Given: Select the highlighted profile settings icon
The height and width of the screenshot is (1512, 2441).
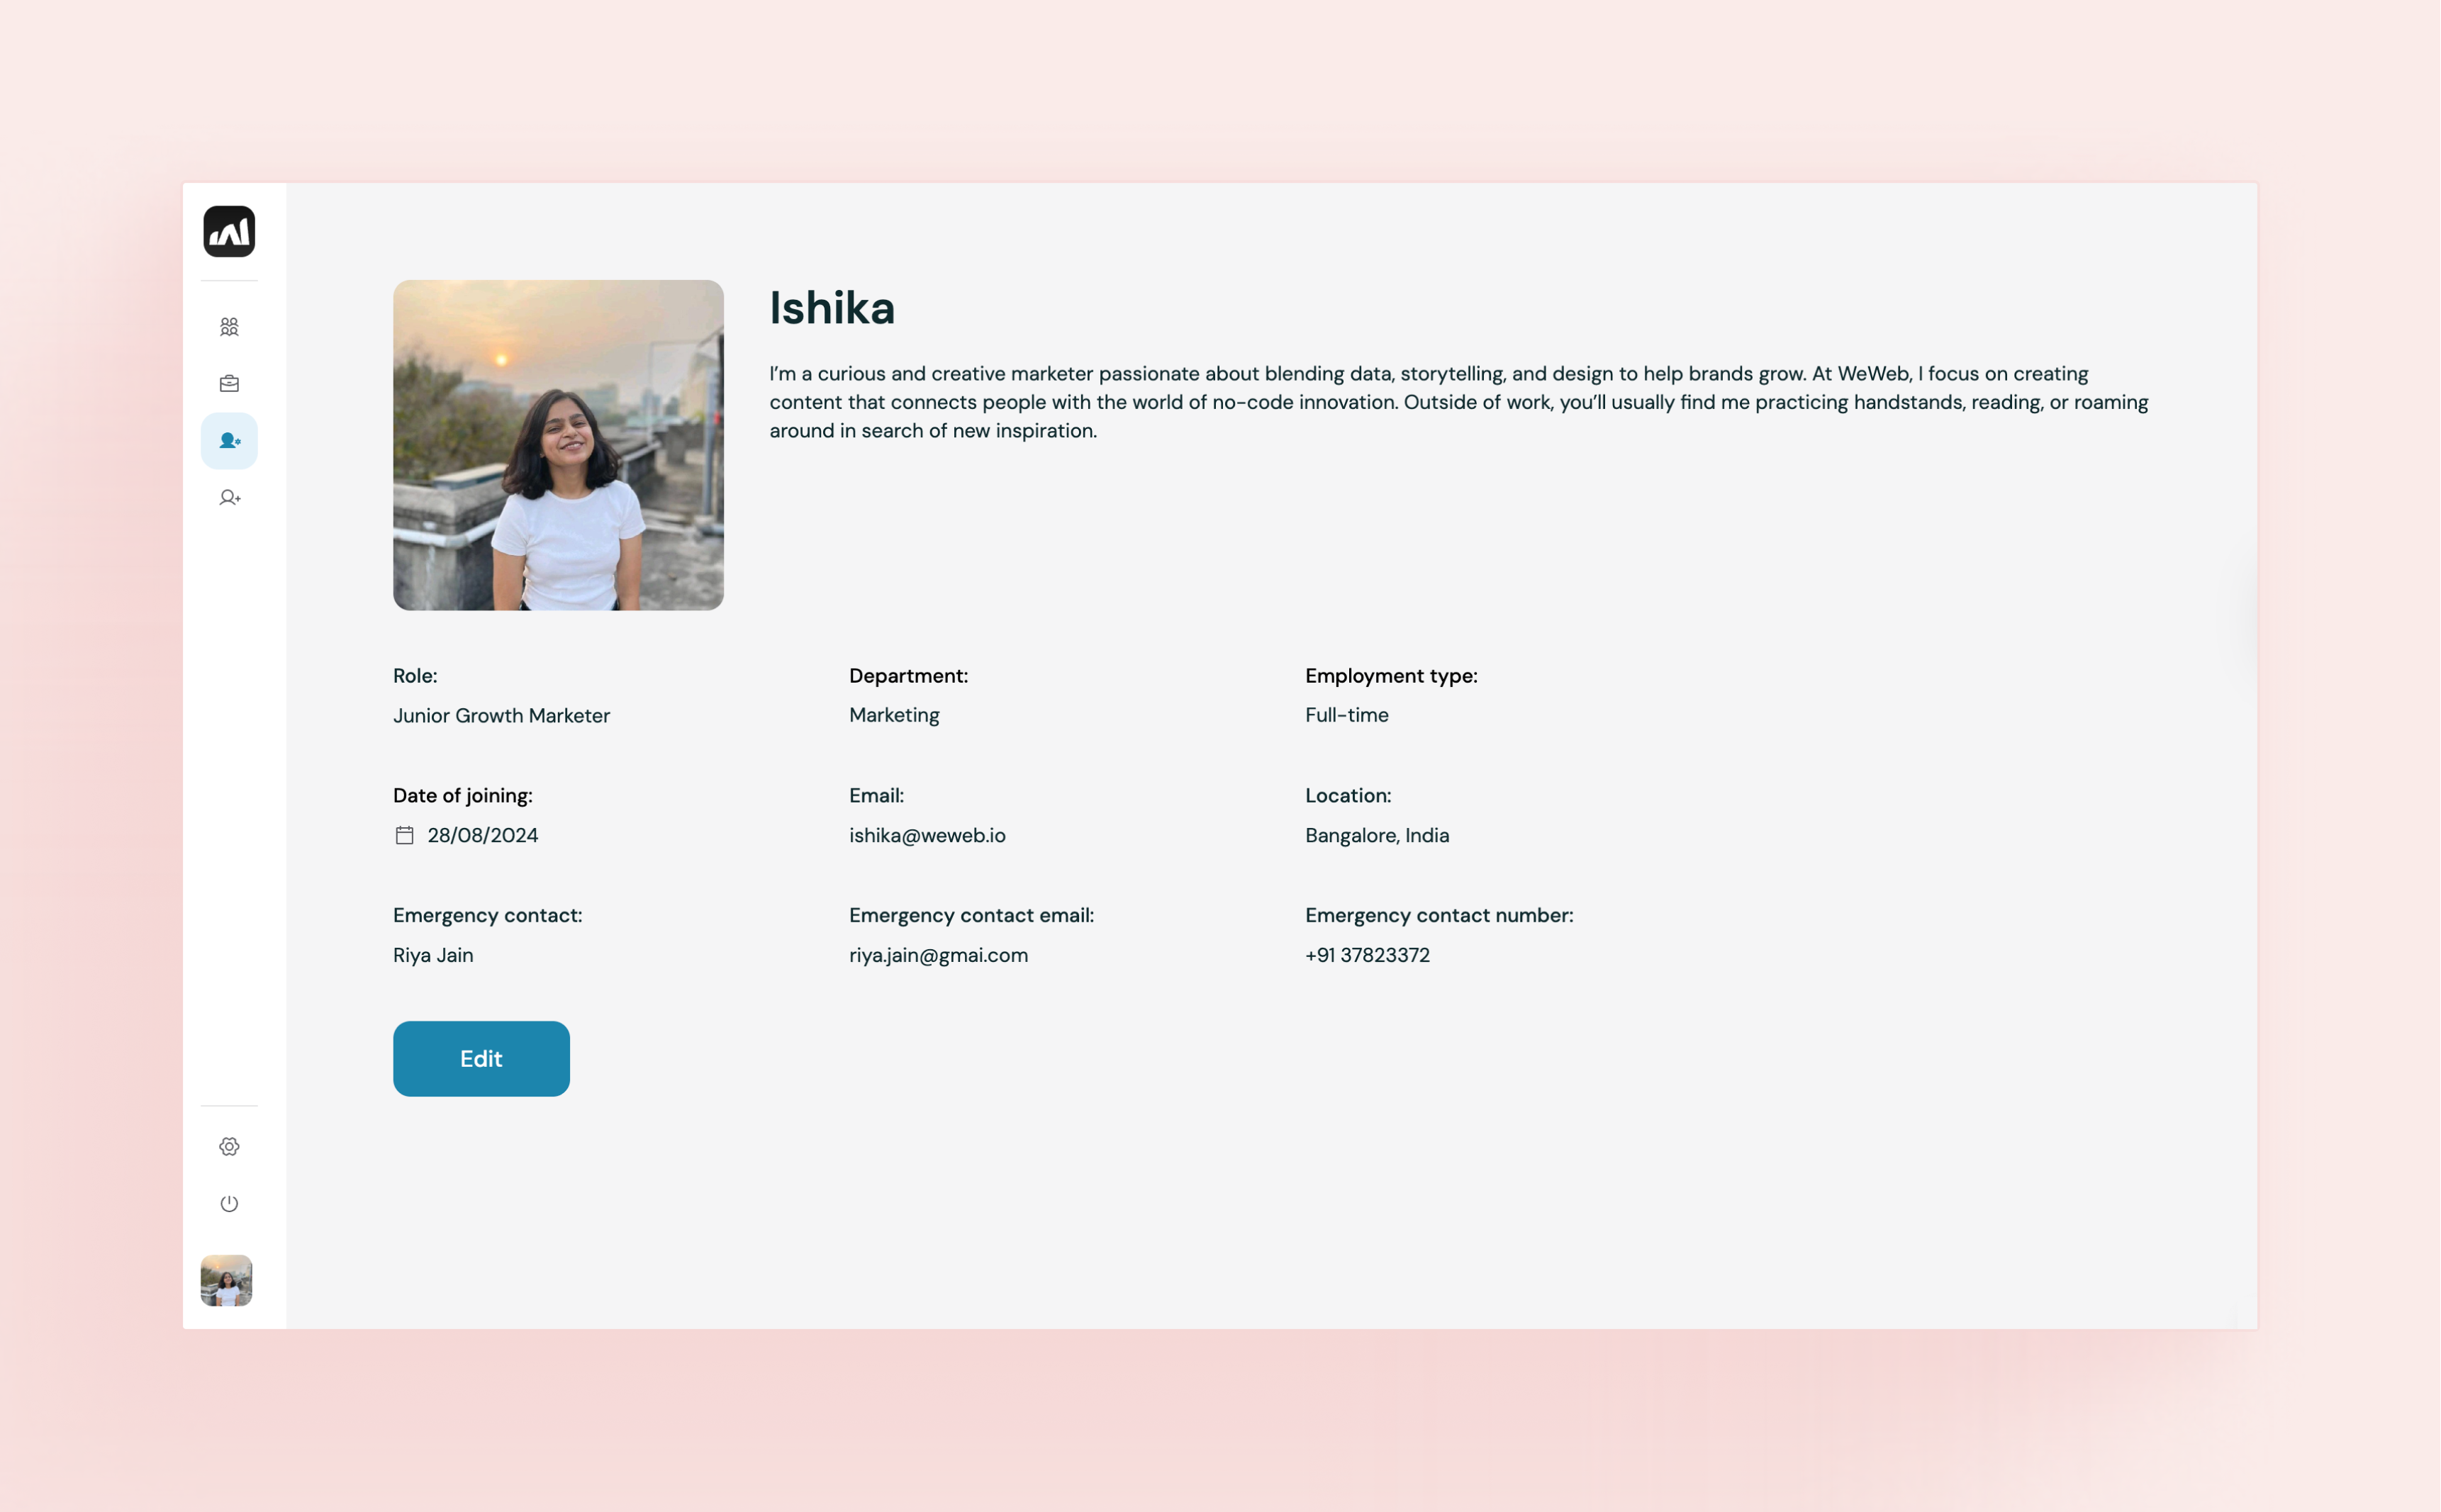Looking at the screenshot, I should tap(229, 441).
